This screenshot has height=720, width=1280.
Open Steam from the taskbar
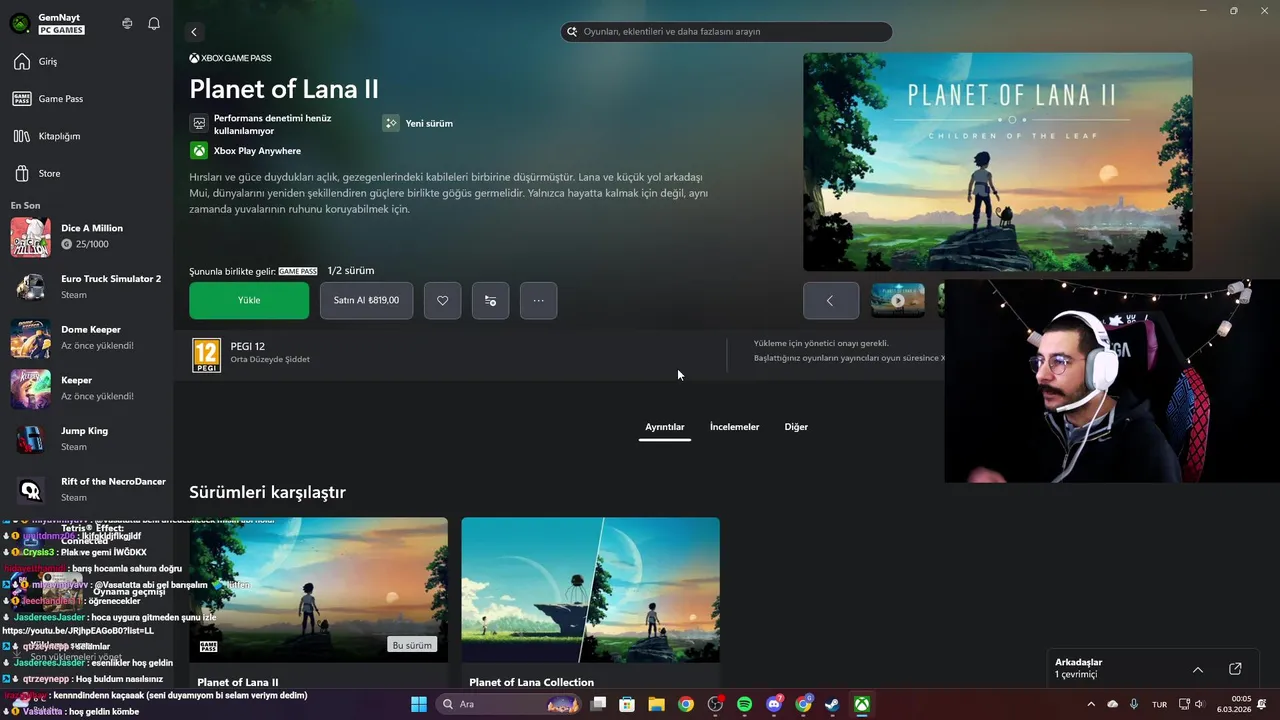[x=832, y=704]
